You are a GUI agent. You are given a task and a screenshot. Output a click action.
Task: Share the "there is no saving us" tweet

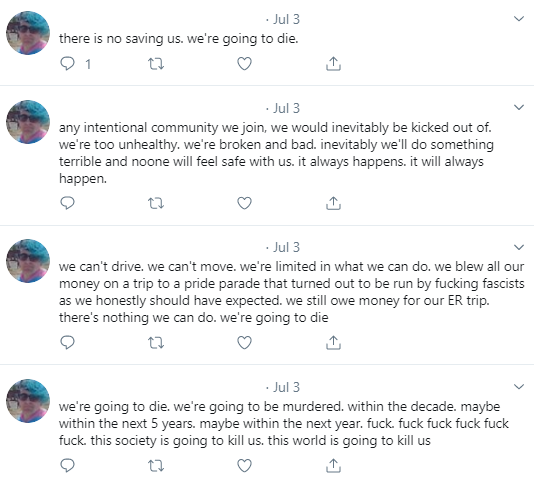click(x=333, y=64)
